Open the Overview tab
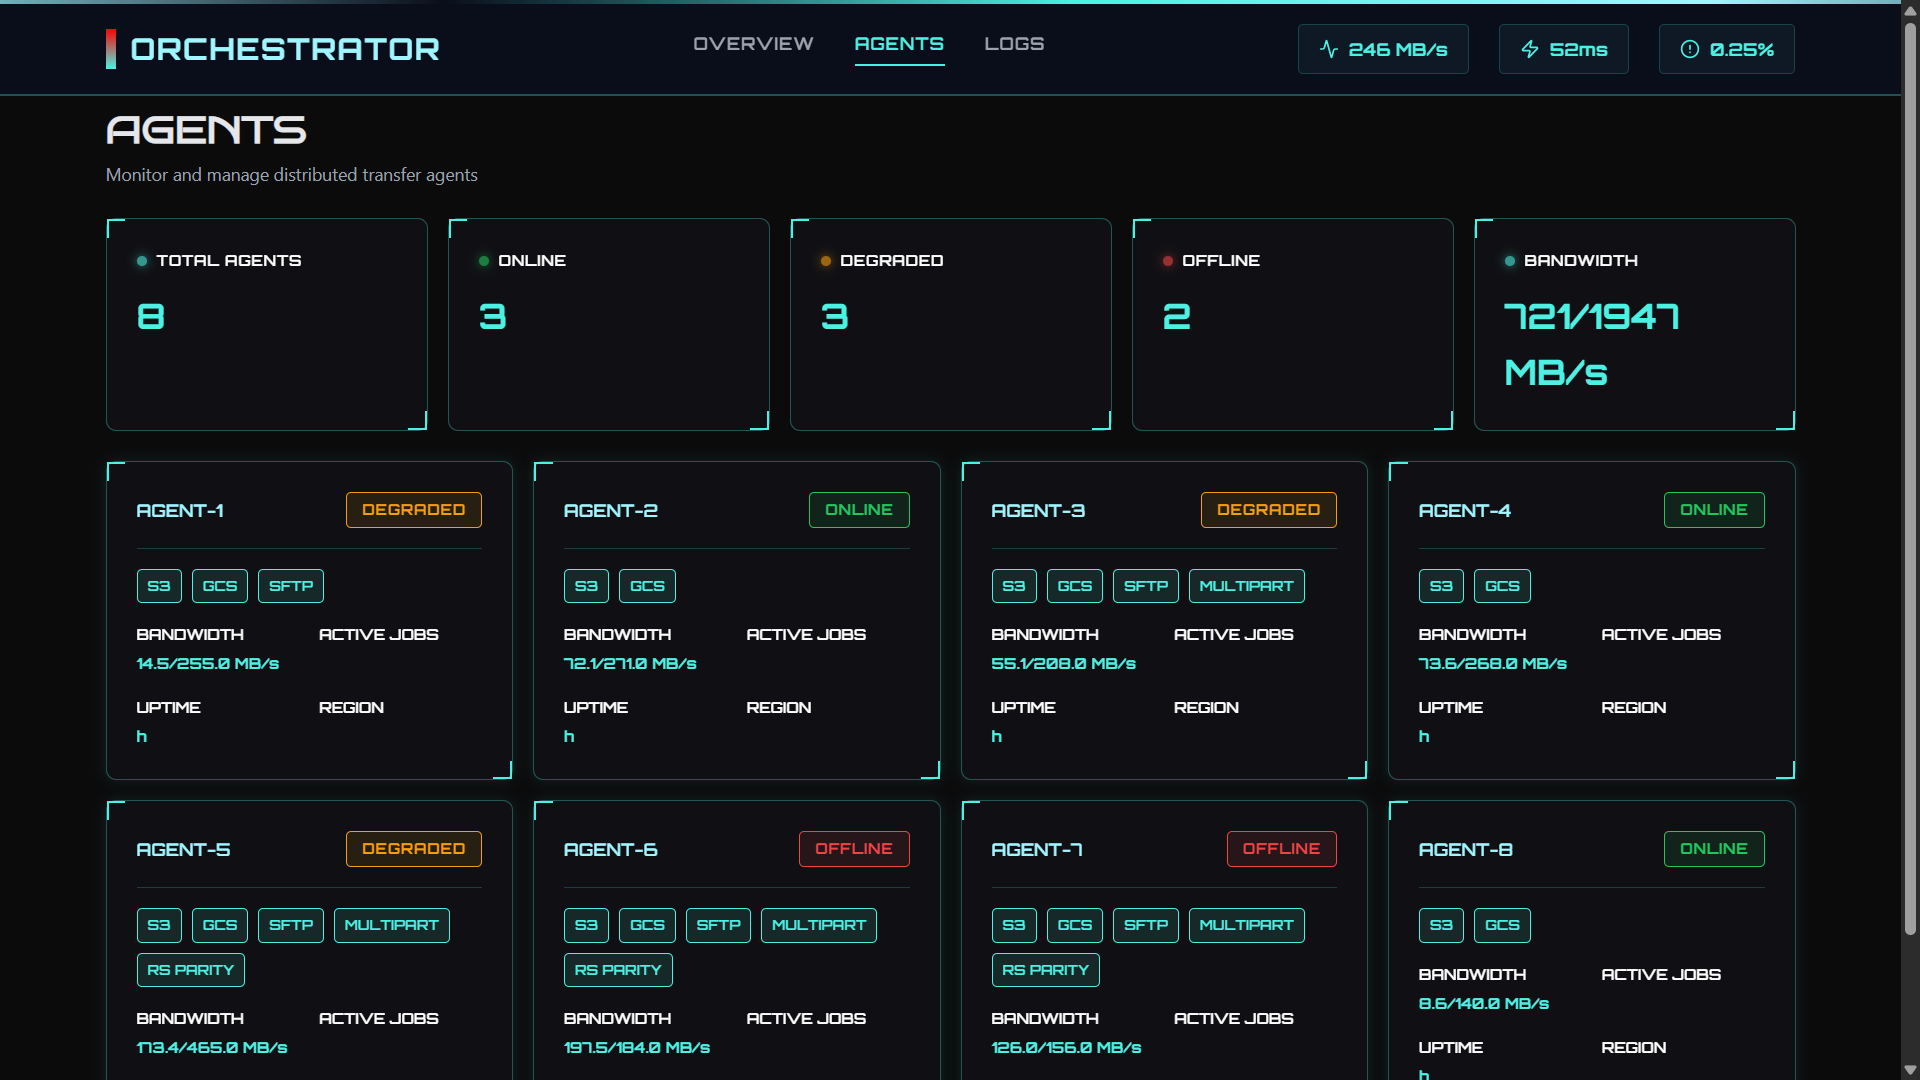 [753, 44]
